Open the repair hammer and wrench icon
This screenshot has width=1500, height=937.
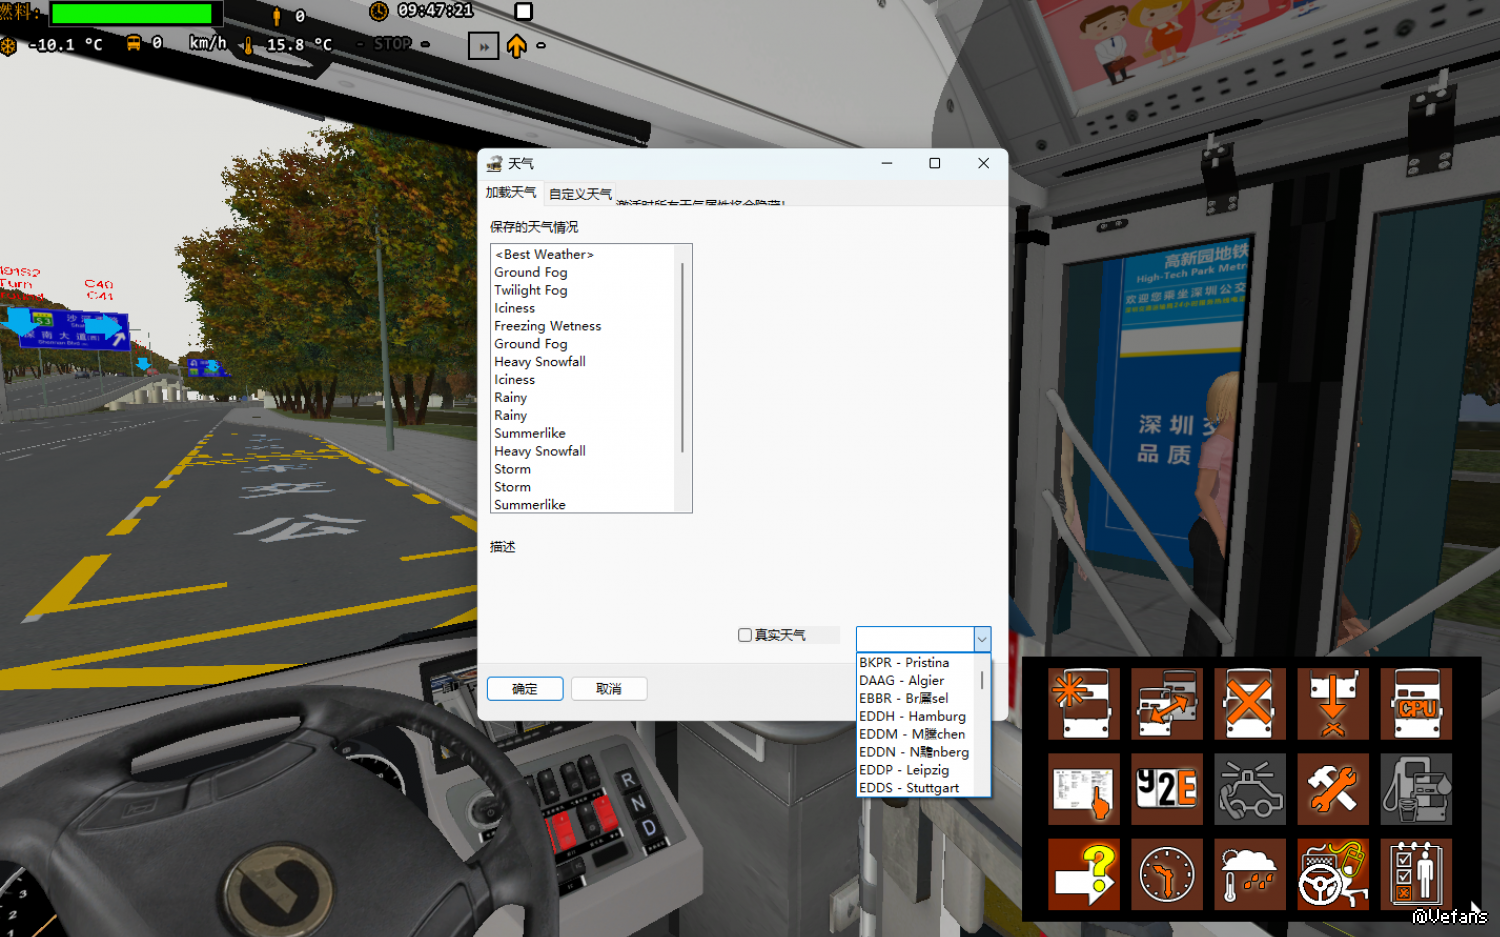(1332, 789)
